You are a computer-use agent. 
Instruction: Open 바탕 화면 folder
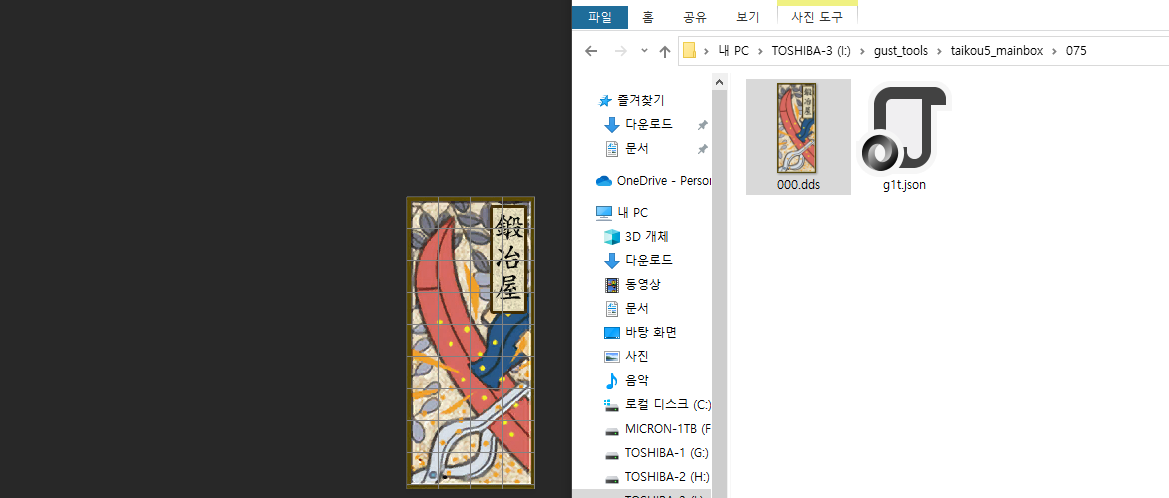[650, 332]
